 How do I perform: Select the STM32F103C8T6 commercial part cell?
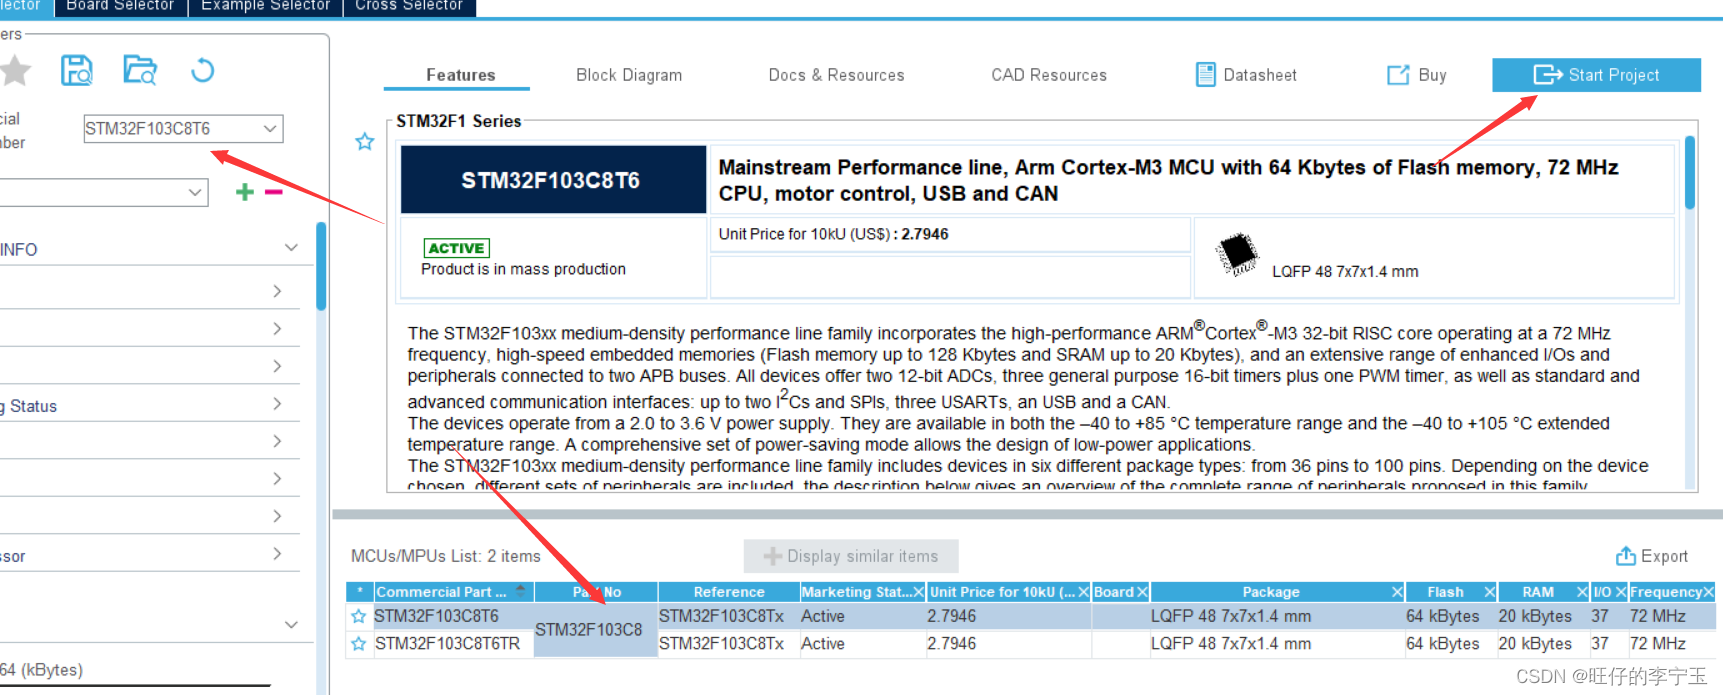pos(453,616)
